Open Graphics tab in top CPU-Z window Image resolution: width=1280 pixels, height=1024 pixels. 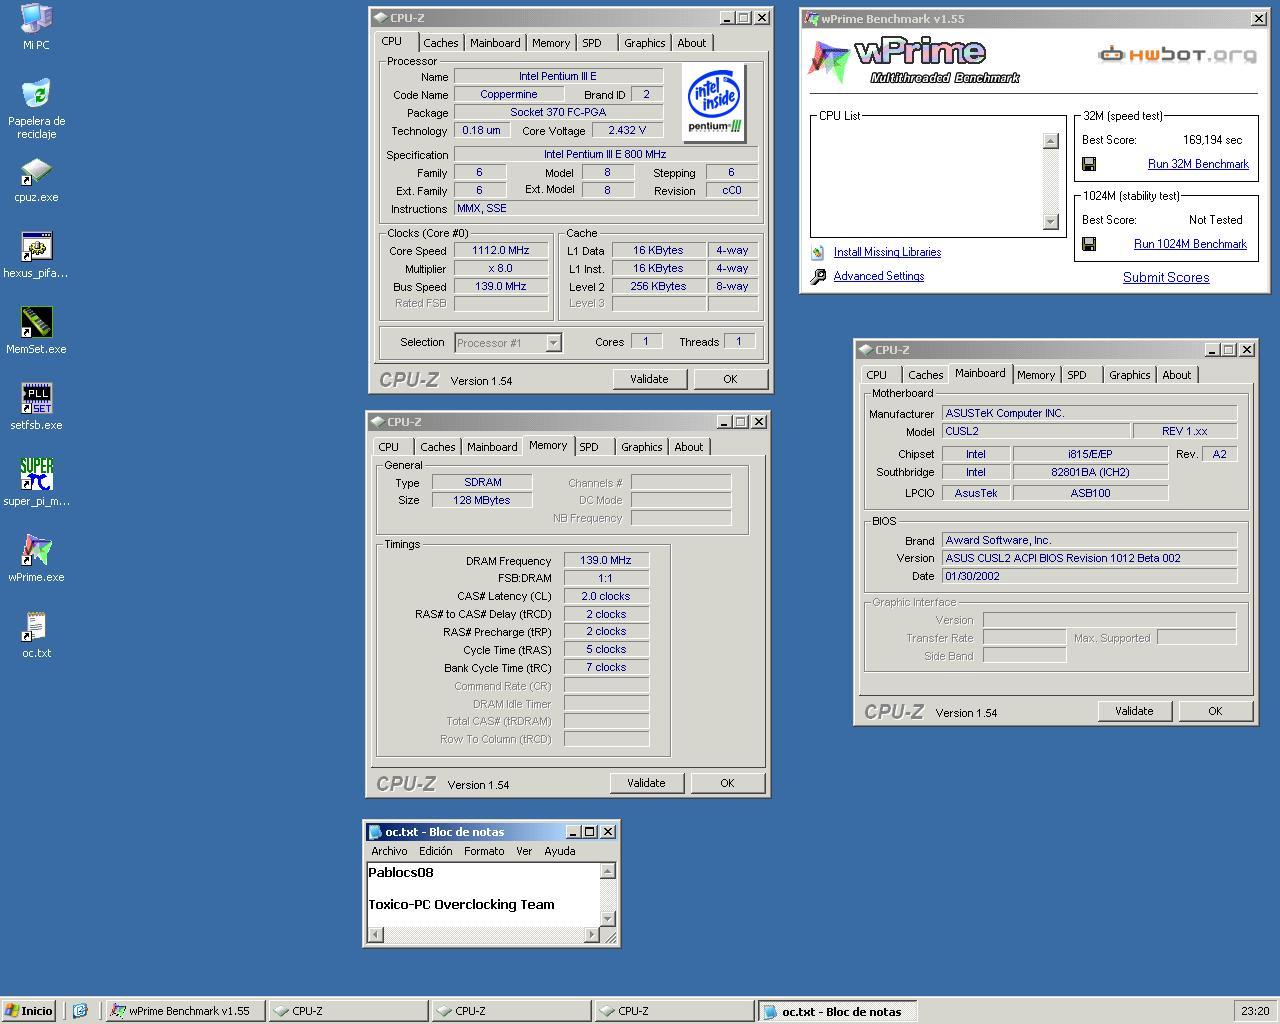click(x=644, y=43)
